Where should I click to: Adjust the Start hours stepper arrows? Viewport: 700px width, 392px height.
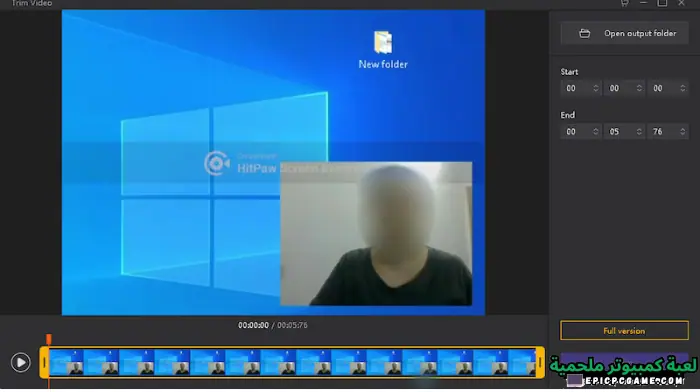click(595, 88)
